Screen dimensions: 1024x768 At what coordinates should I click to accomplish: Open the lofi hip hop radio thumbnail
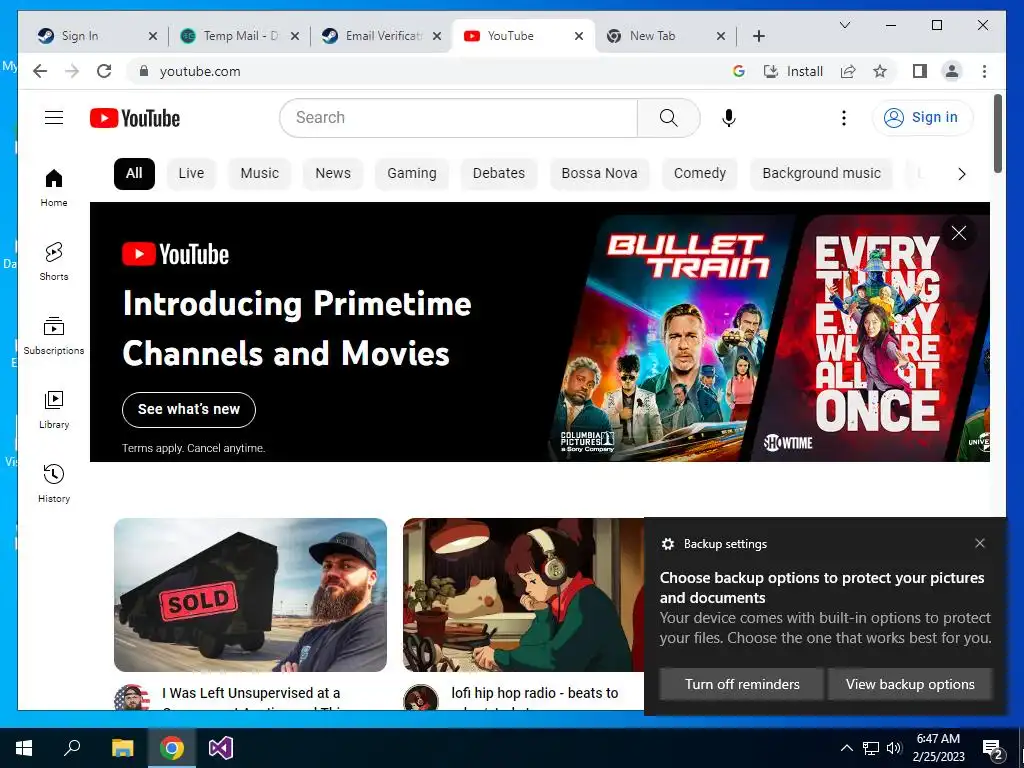tap(524, 595)
